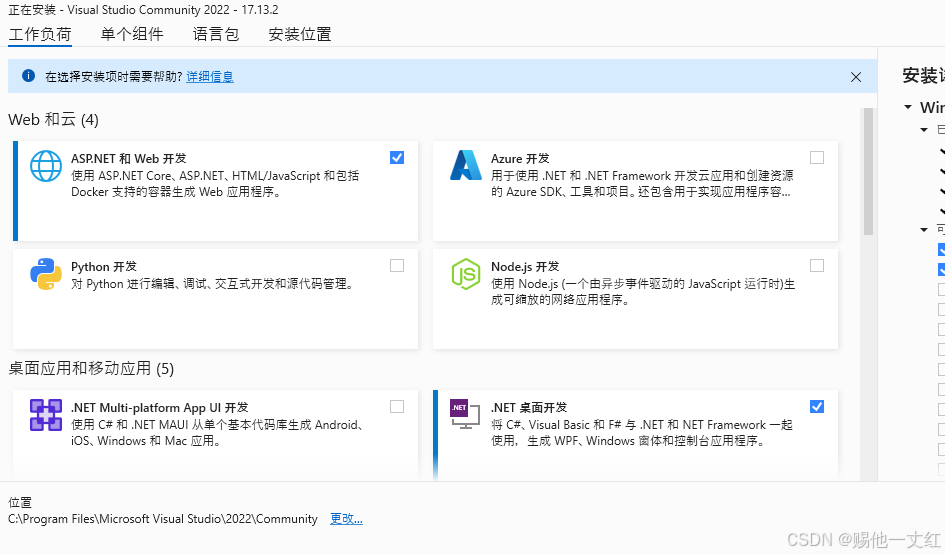Click the Node.js hexagon logo icon
This screenshot has width=945, height=555.
[x=466, y=274]
